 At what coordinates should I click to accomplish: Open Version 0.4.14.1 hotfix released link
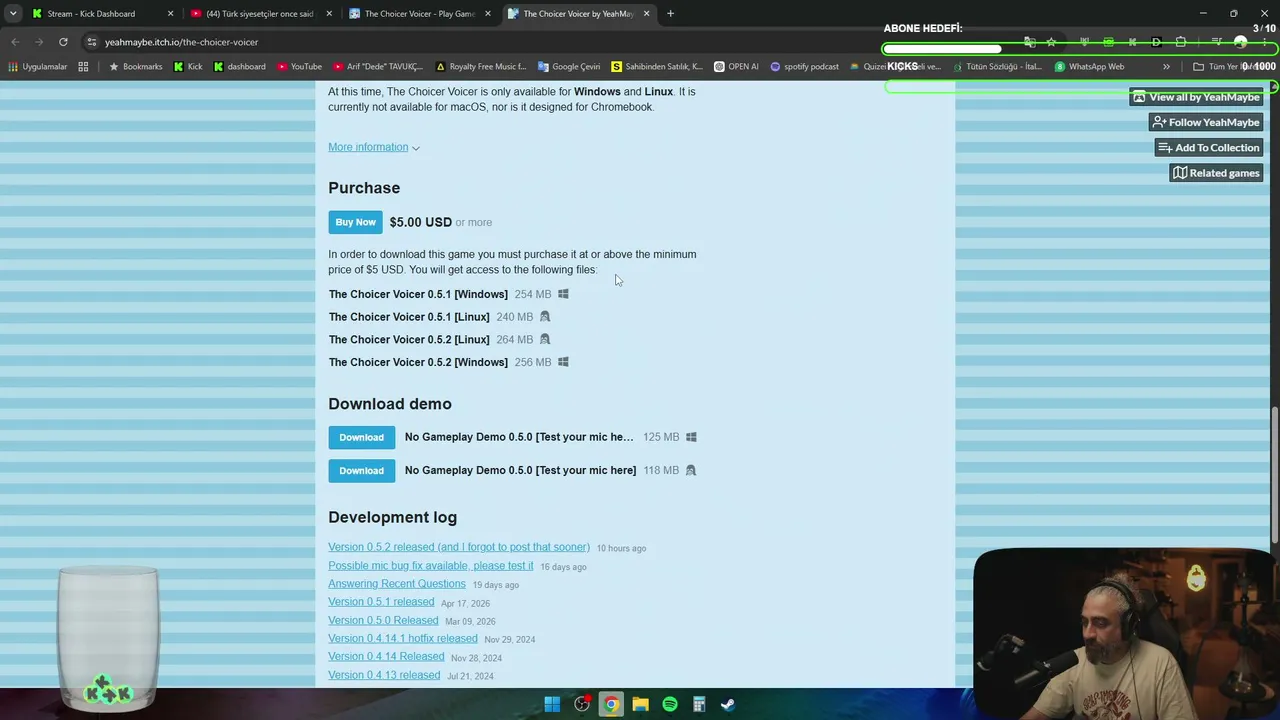coord(403,638)
